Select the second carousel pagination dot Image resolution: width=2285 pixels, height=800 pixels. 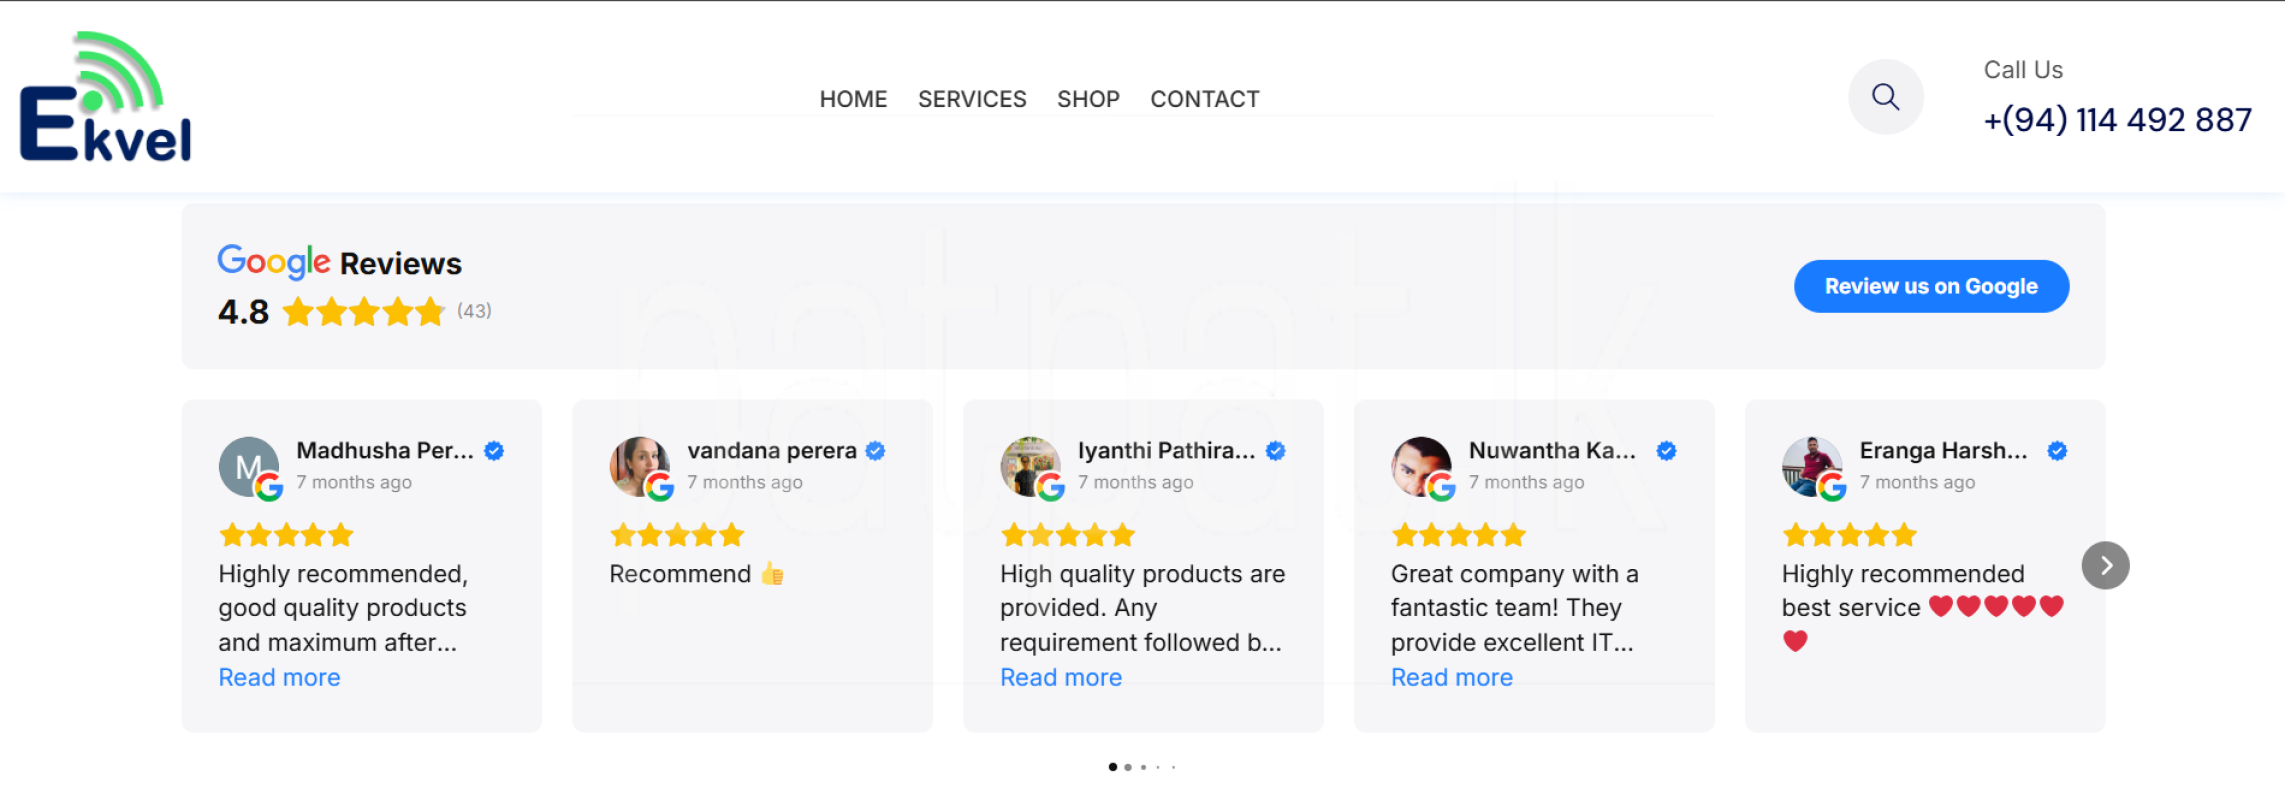point(1128,767)
